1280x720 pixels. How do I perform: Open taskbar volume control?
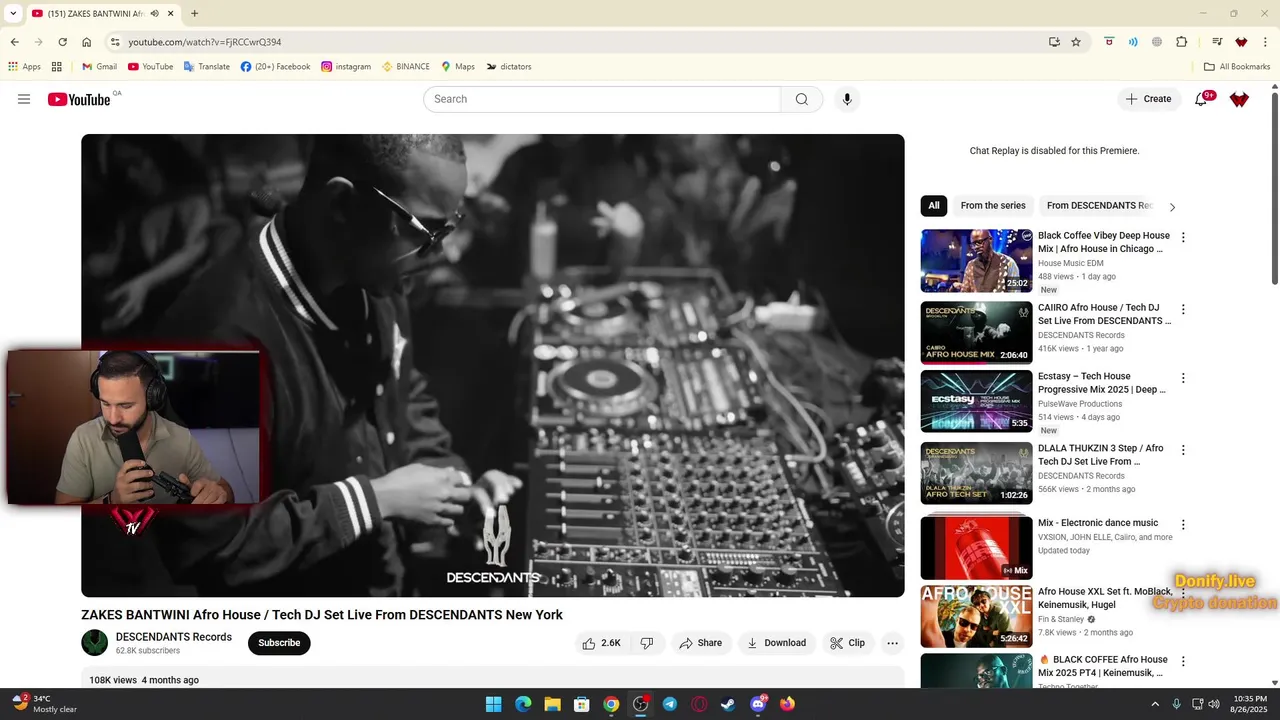(x=1213, y=704)
